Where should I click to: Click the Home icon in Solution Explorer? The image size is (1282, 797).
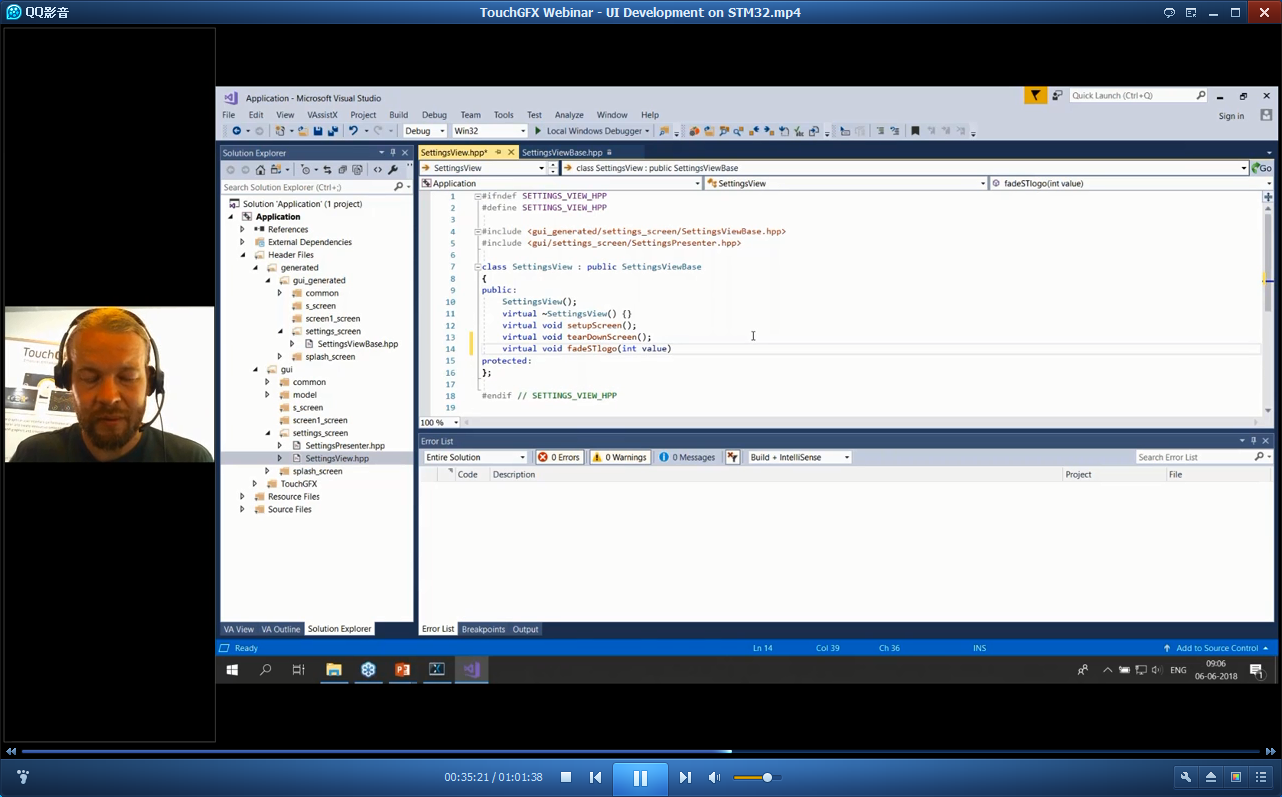pyautogui.click(x=260, y=170)
